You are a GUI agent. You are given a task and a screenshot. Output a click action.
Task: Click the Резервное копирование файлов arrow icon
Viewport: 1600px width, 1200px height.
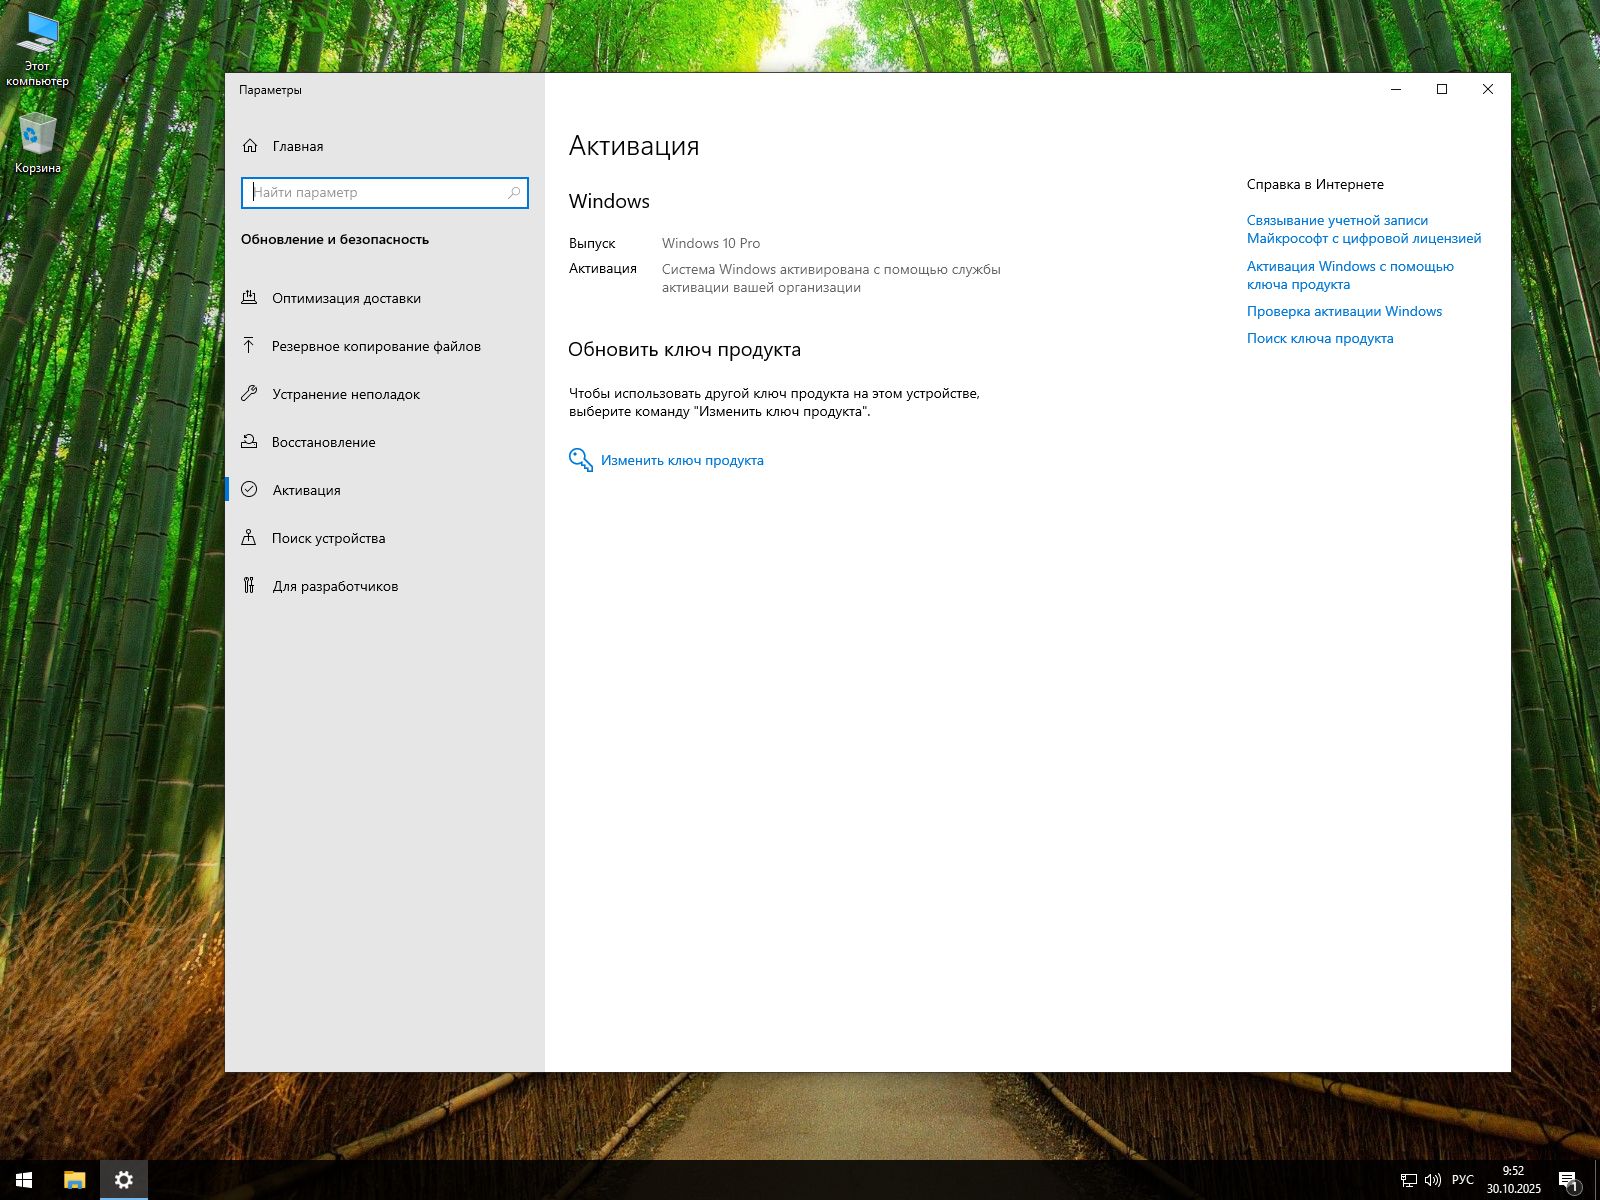pos(249,346)
